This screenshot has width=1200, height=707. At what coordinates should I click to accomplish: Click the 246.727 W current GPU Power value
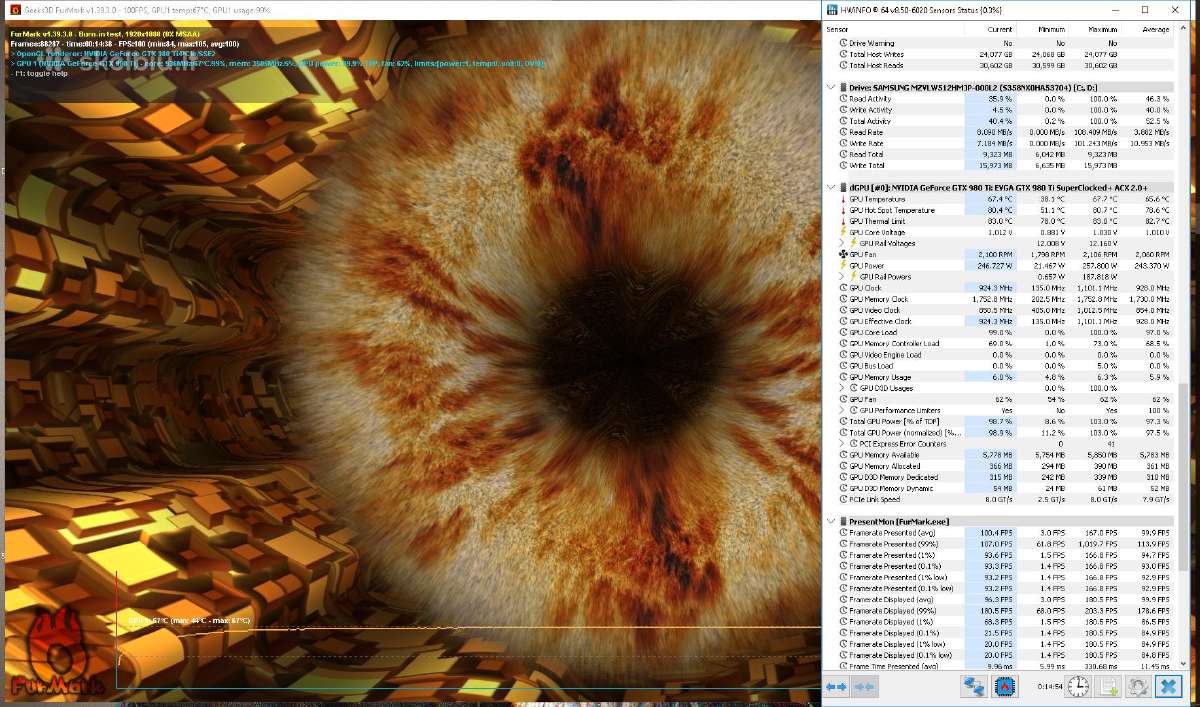tap(993, 266)
